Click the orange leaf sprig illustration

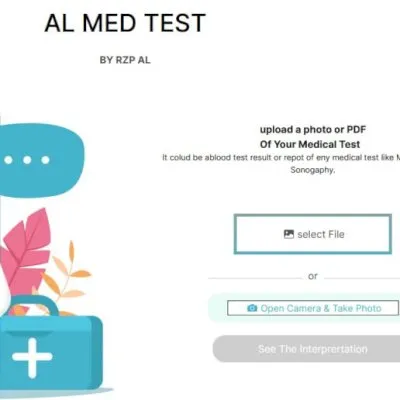pyautogui.click(x=68, y=273)
